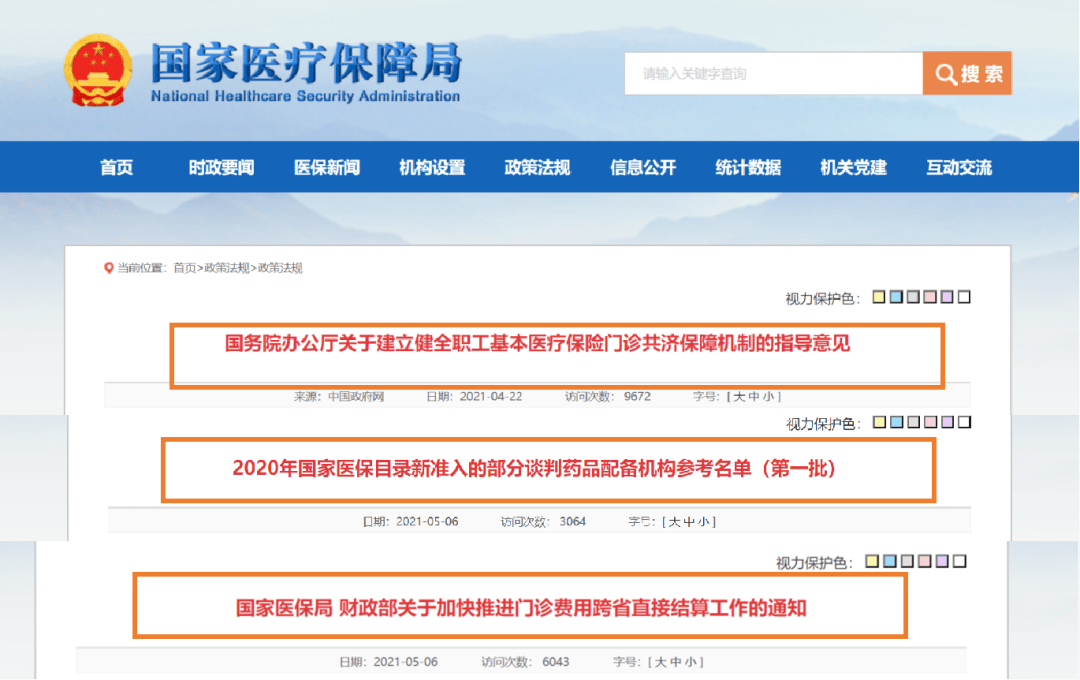
Task: Pick the gray swatch above the 2020年国家医保目录 title
Action: click(x=913, y=422)
